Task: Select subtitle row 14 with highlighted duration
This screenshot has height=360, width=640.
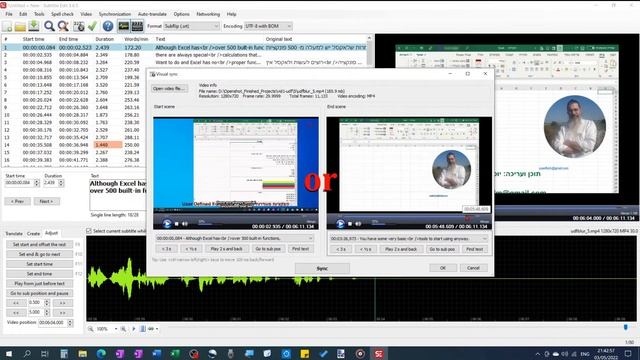Action: [x=73, y=145]
